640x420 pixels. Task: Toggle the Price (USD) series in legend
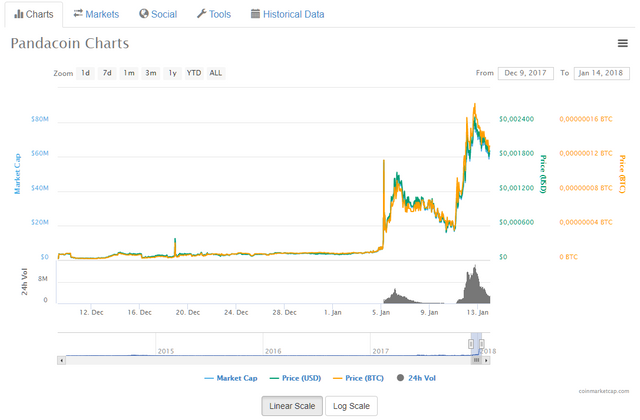coord(296,378)
